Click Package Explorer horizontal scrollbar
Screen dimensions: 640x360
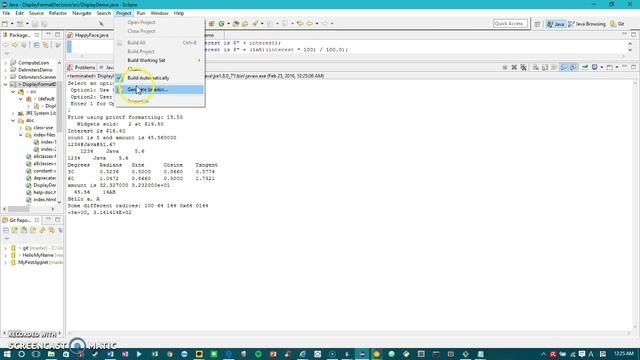pos(19,209)
